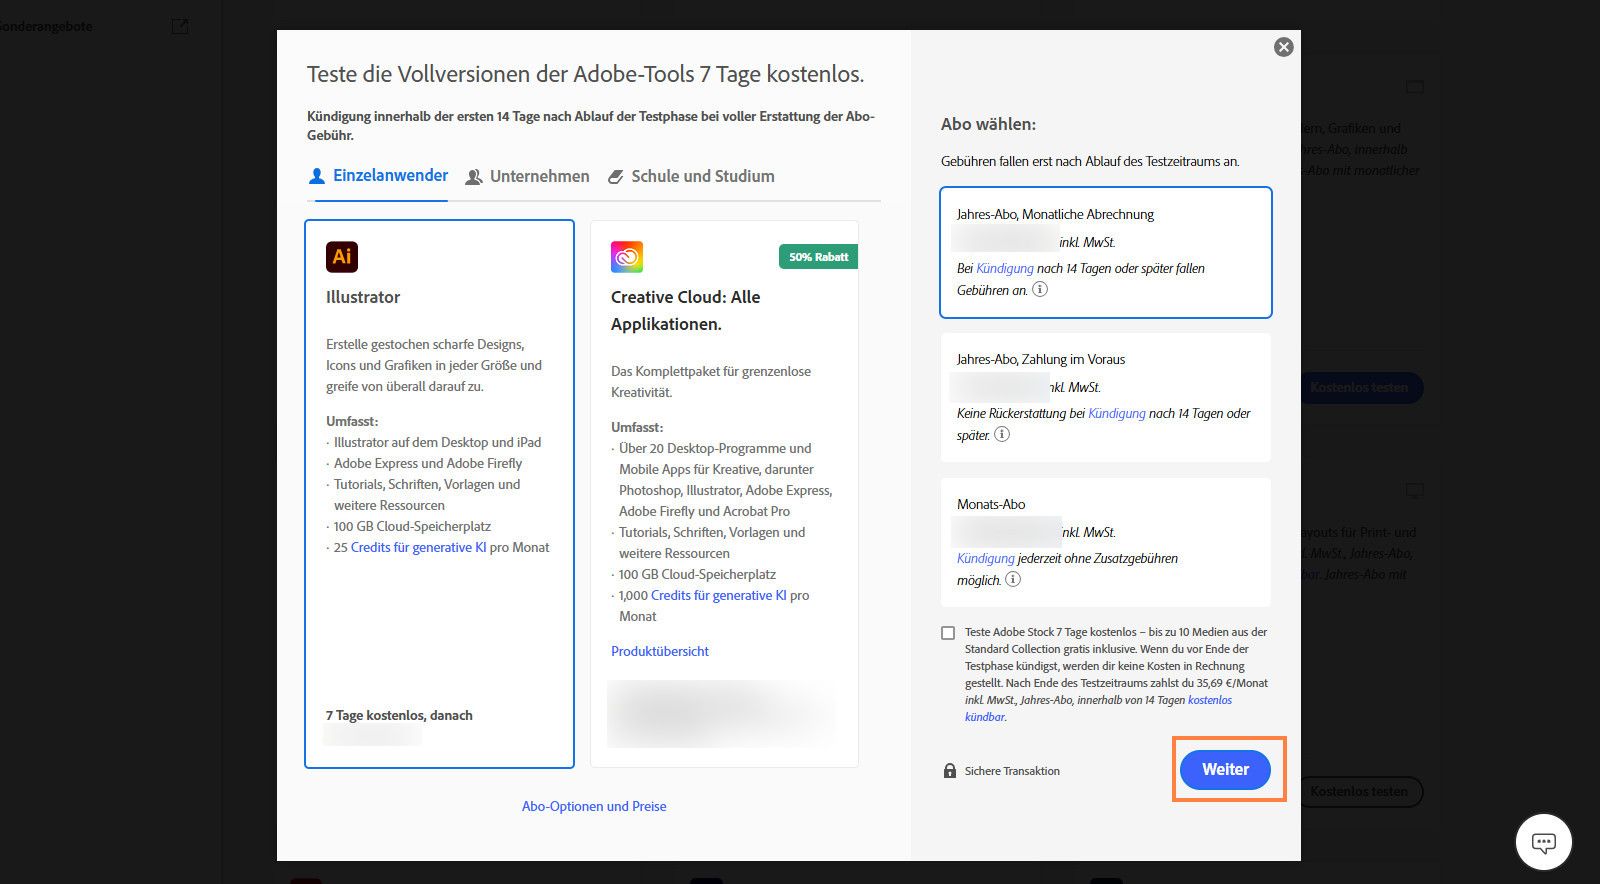Click the Creative Cloud rainbow logo icon
The width and height of the screenshot is (1600, 884).
(x=627, y=257)
